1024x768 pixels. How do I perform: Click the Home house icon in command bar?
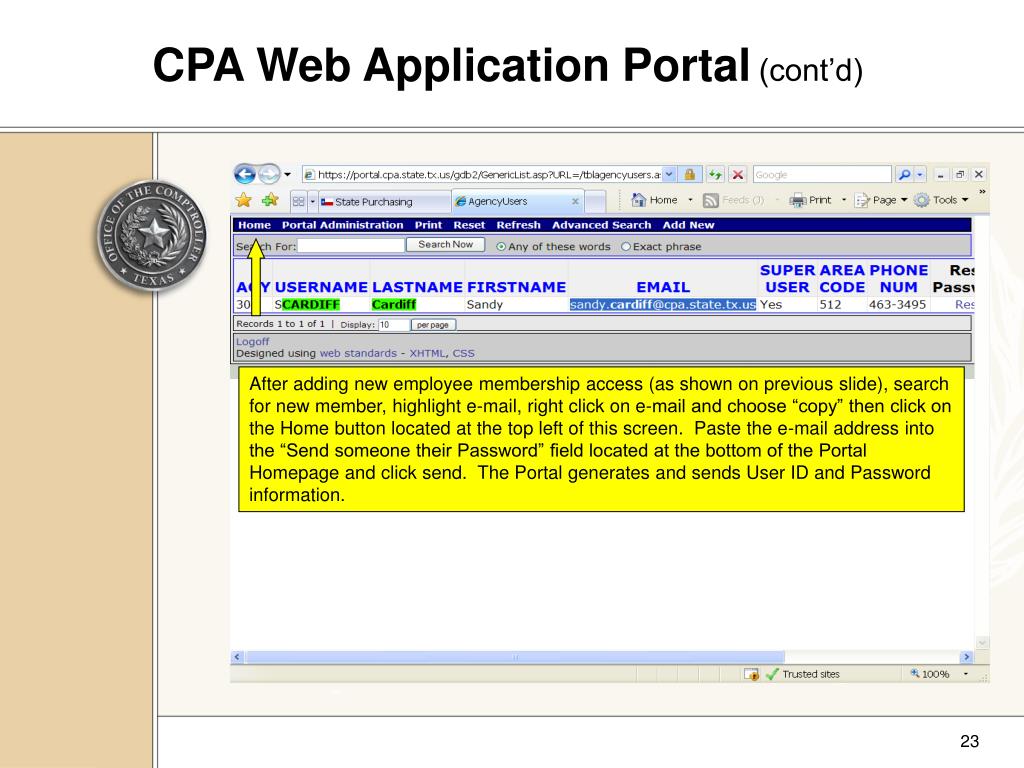(639, 200)
